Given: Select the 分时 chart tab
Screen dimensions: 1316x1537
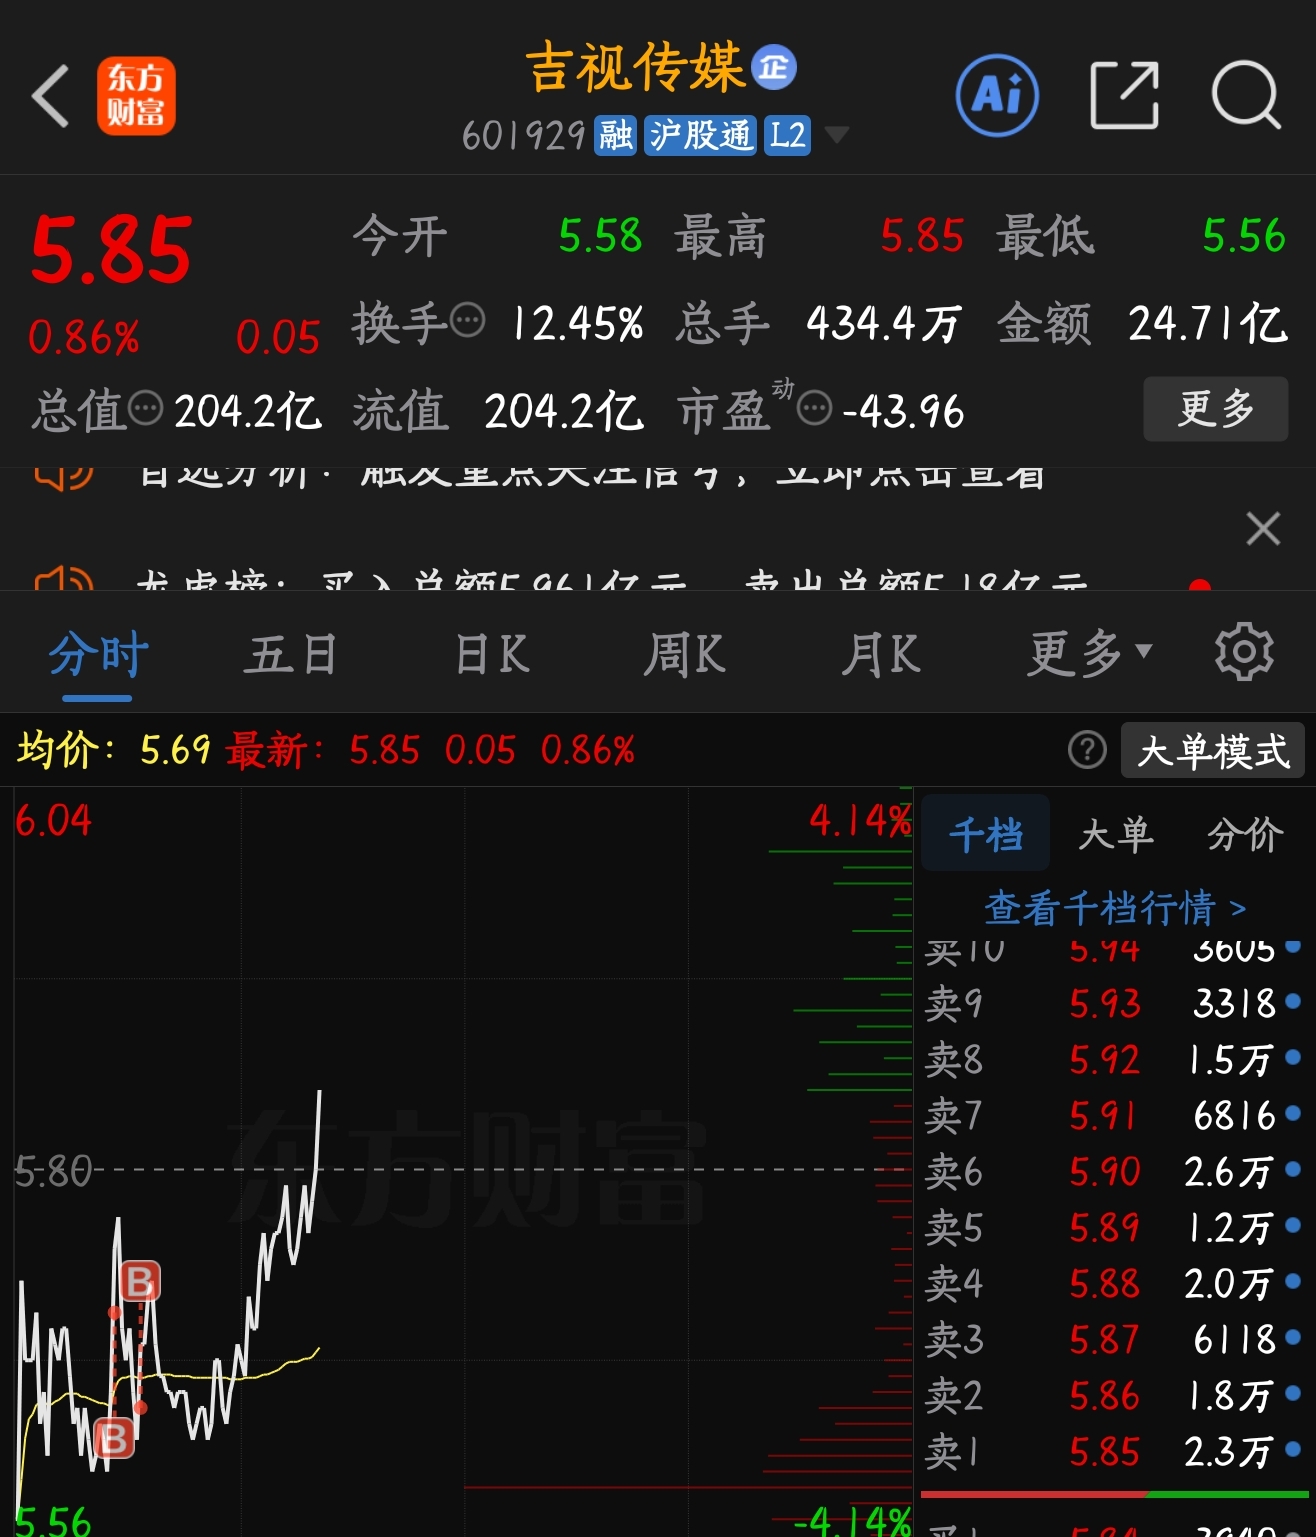Looking at the screenshot, I should pos(98,656).
